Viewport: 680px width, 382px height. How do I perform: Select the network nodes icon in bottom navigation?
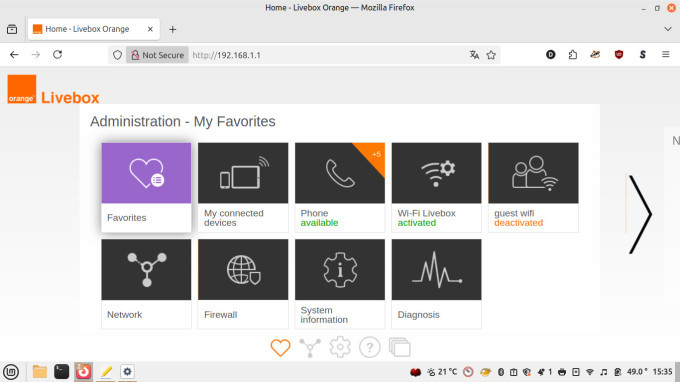310,348
